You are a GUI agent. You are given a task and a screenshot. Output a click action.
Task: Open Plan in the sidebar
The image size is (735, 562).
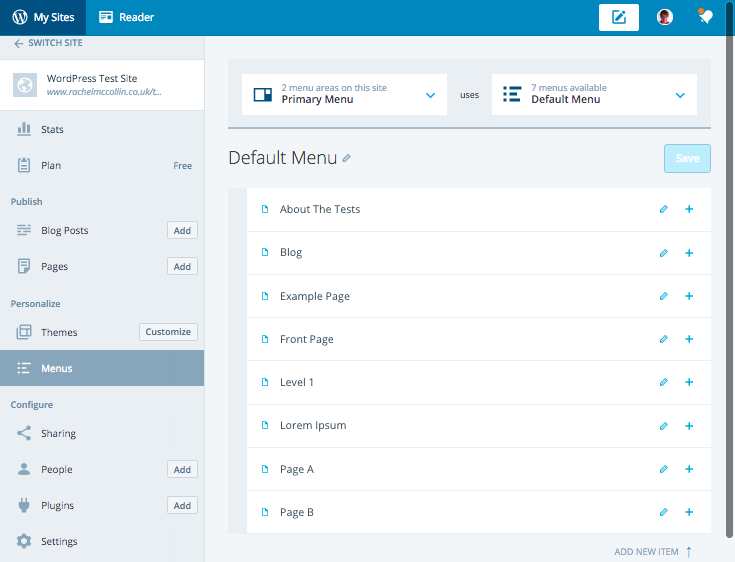51,165
